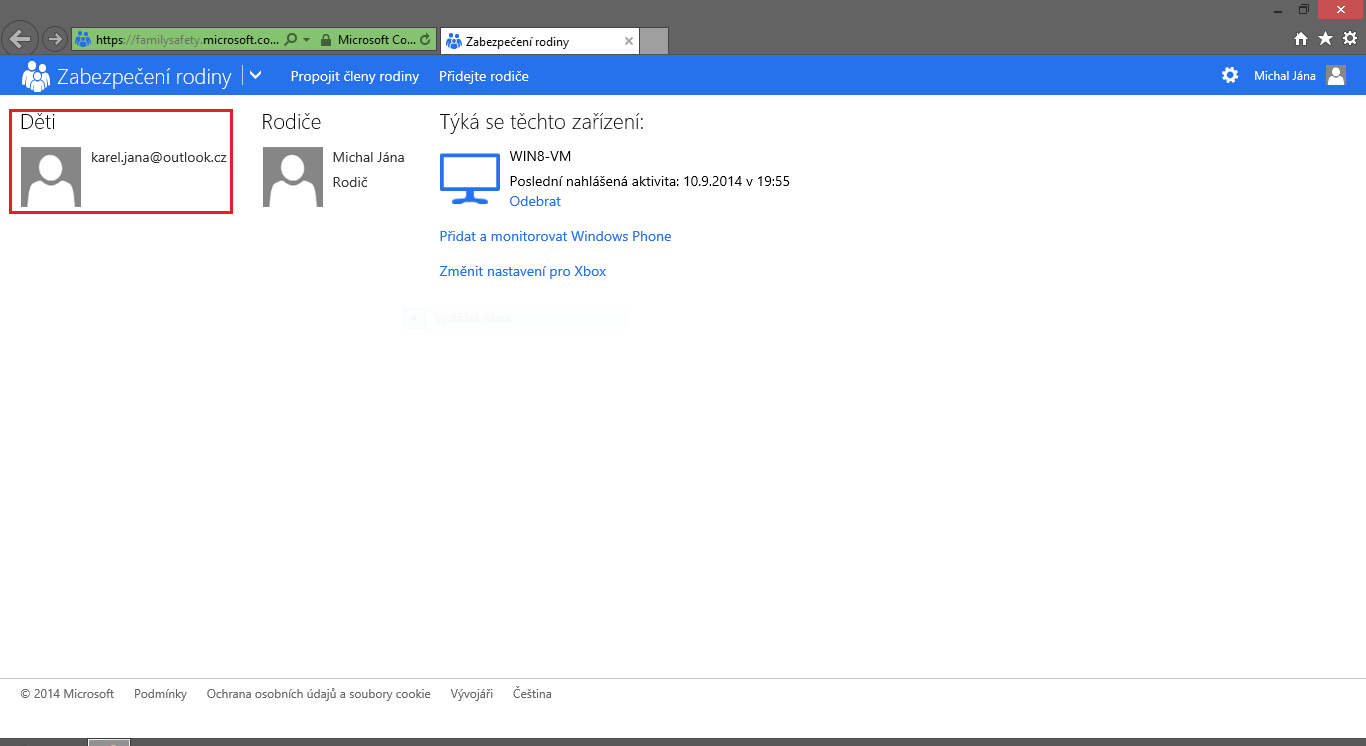Open Změnit nastavení pro Xbox link
The image size is (1366, 746).
point(522,271)
